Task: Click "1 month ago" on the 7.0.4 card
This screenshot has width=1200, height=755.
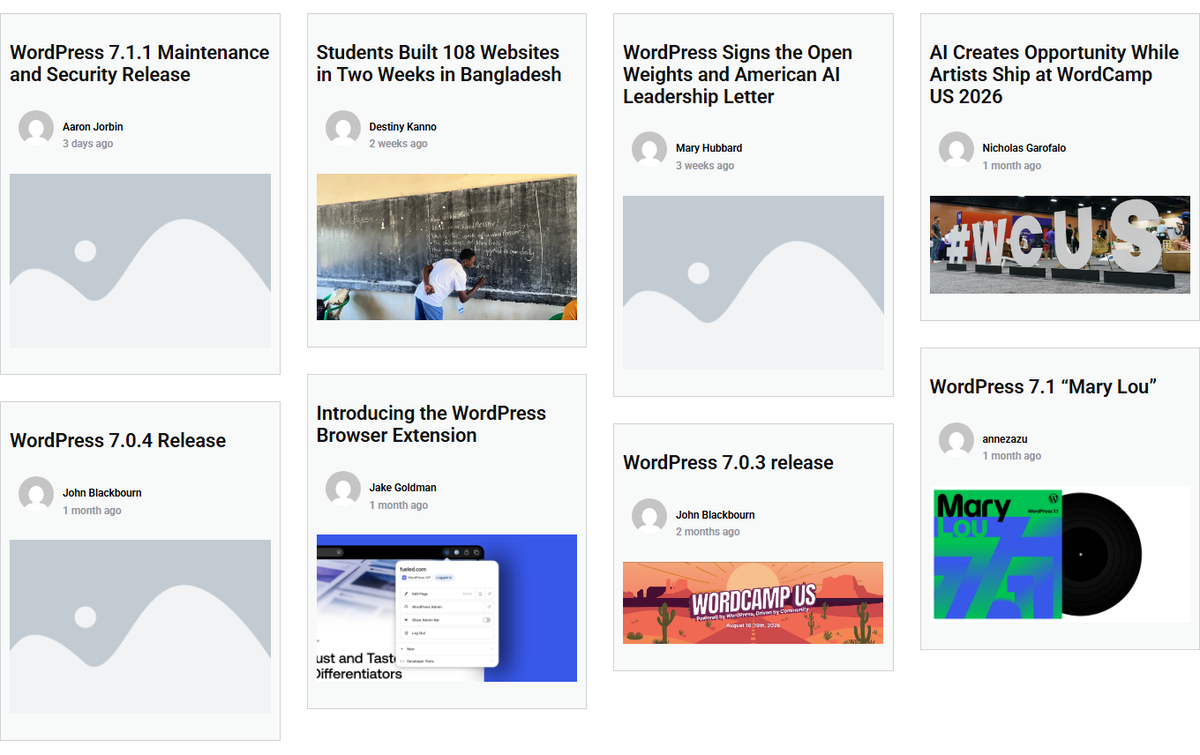Action: (x=92, y=511)
